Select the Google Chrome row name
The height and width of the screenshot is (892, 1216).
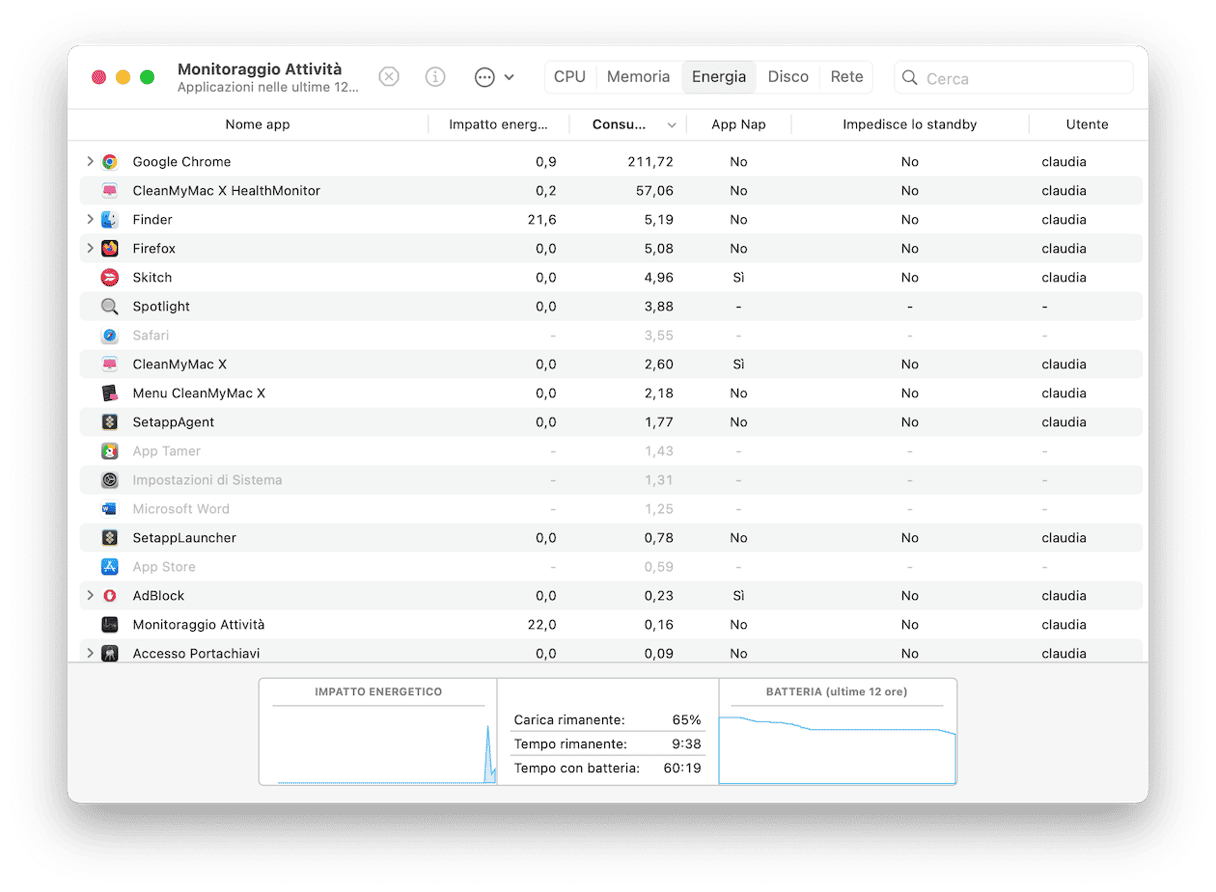click(x=182, y=162)
